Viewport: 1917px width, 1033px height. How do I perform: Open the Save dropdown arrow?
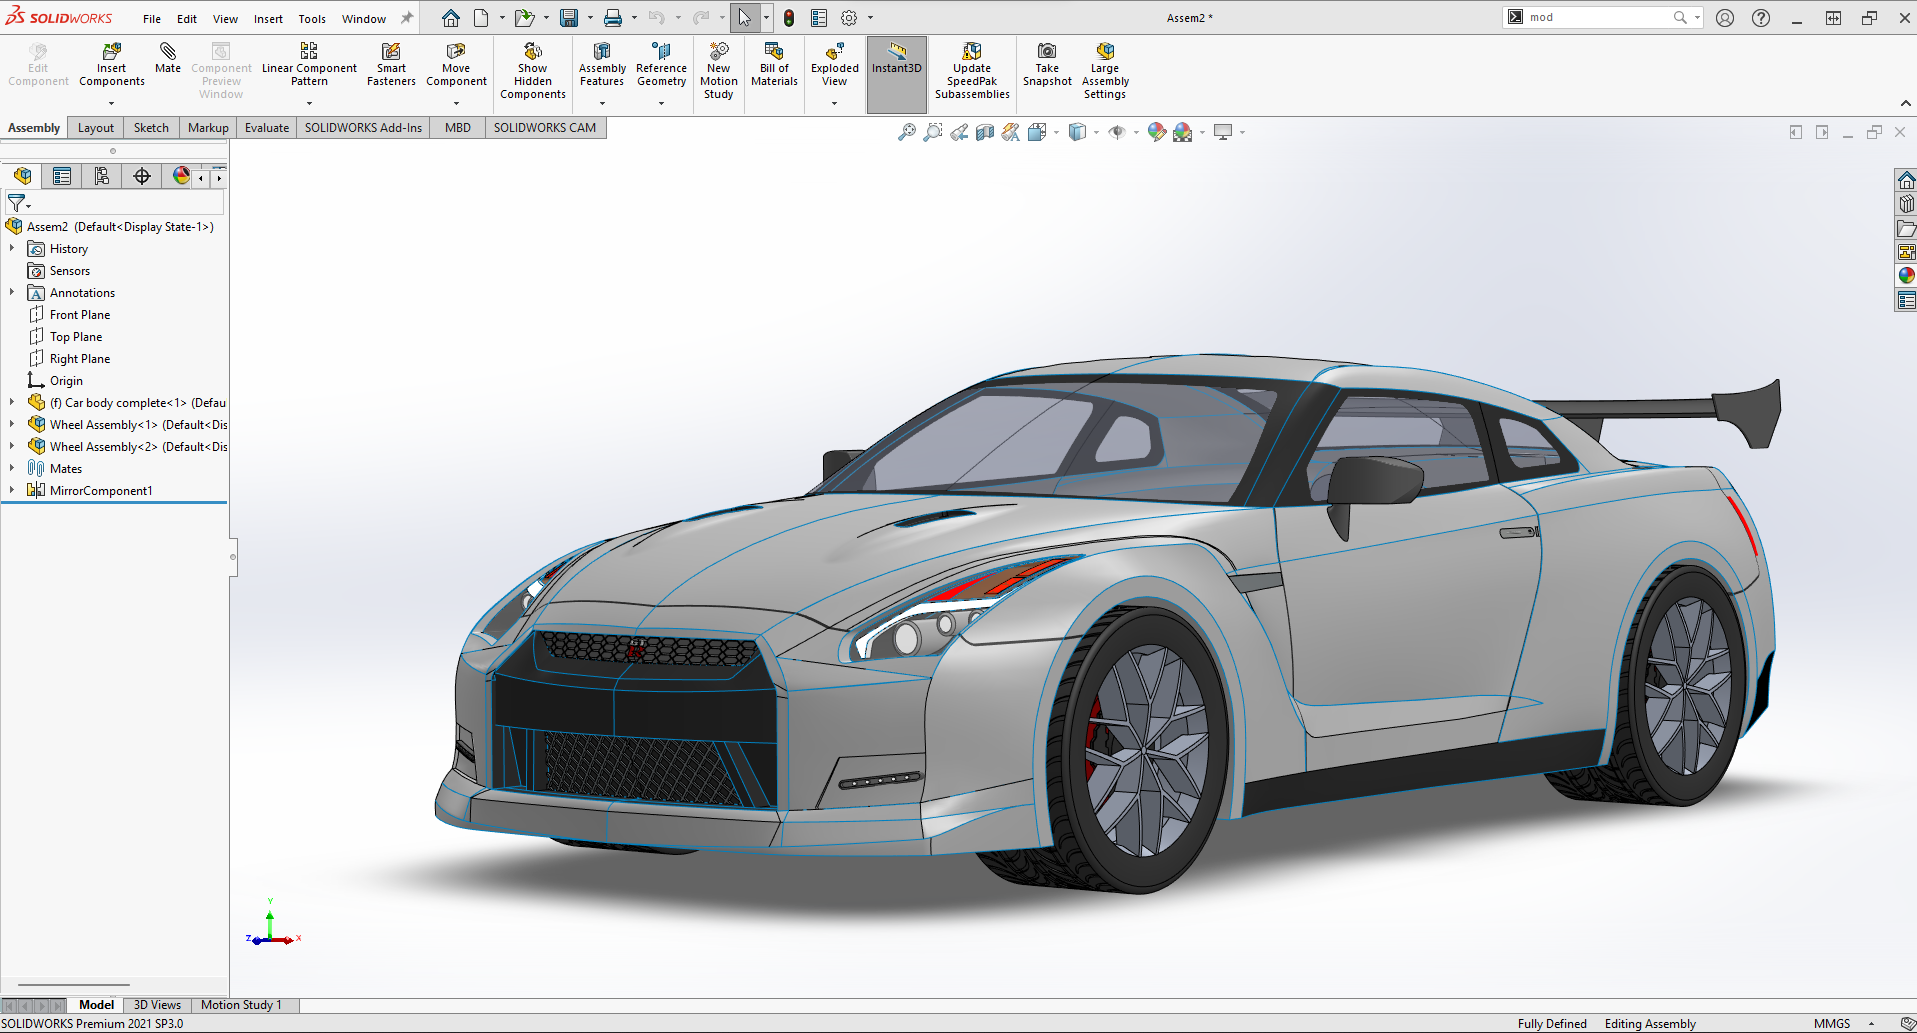coord(590,18)
